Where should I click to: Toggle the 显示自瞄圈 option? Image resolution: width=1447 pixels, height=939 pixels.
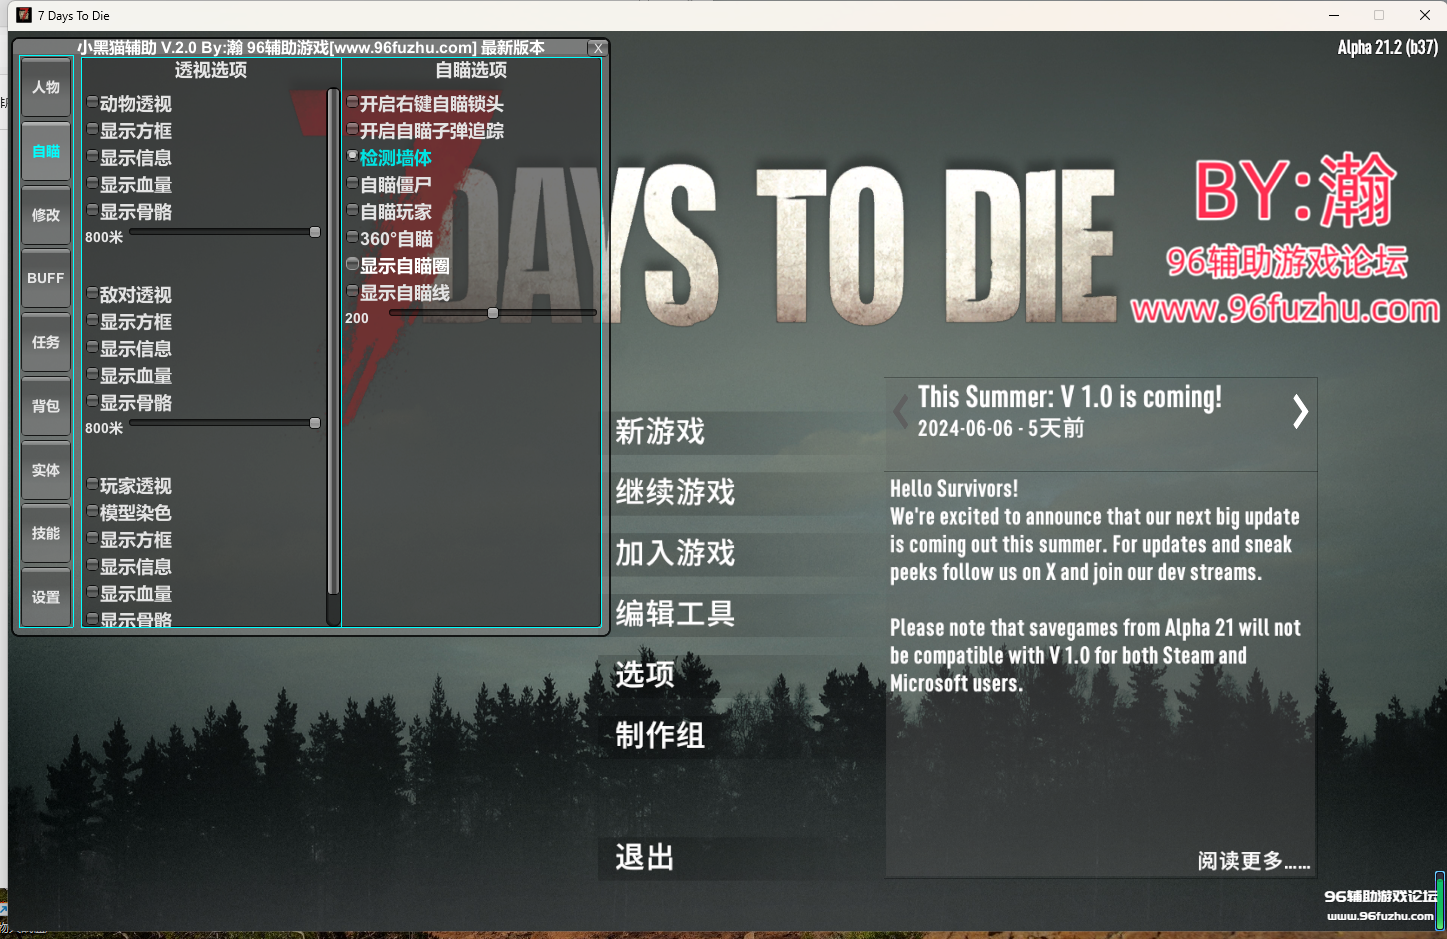[x=352, y=264]
